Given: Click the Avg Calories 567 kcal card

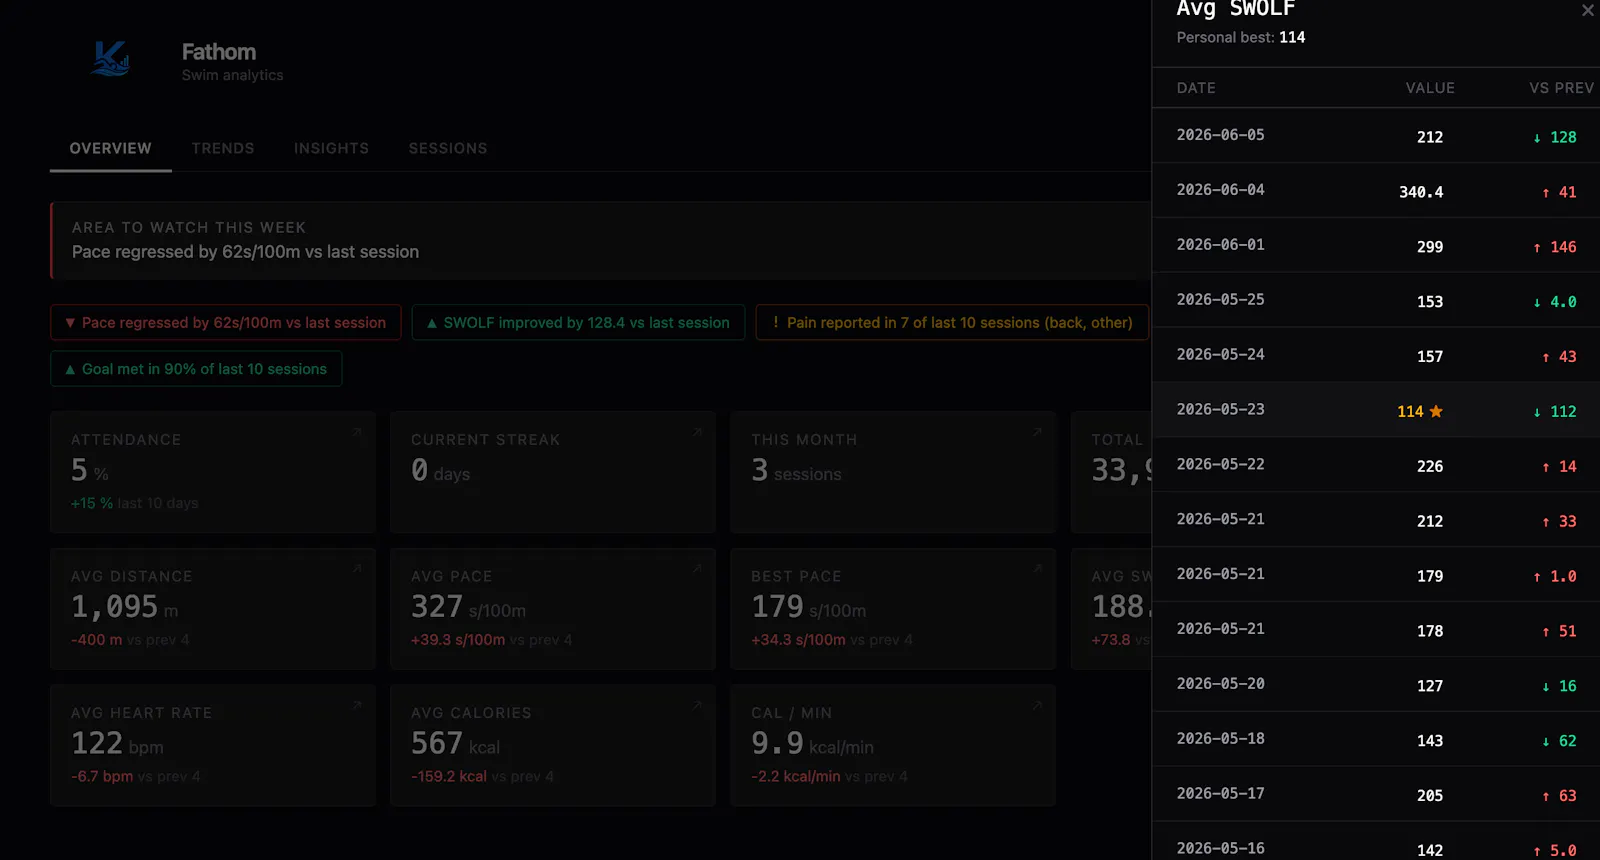Looking at the screenshot, I should (x=553, y=745).
